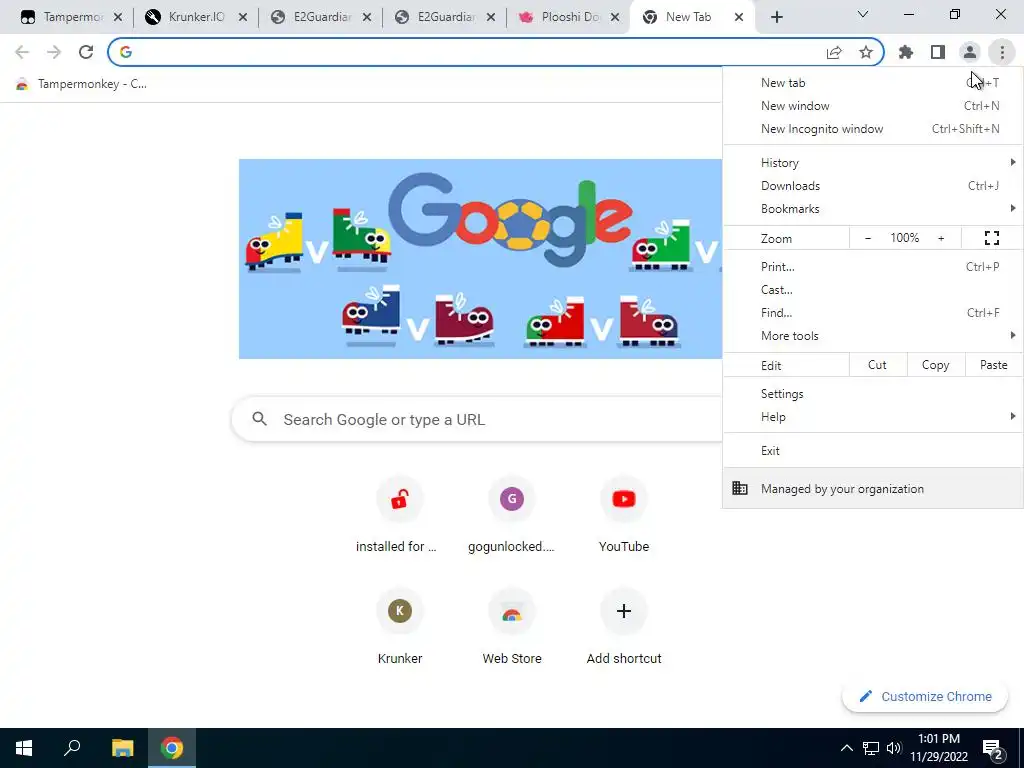Increase zoom with the plus button
1024x768 pixels.
pos(941,238)
